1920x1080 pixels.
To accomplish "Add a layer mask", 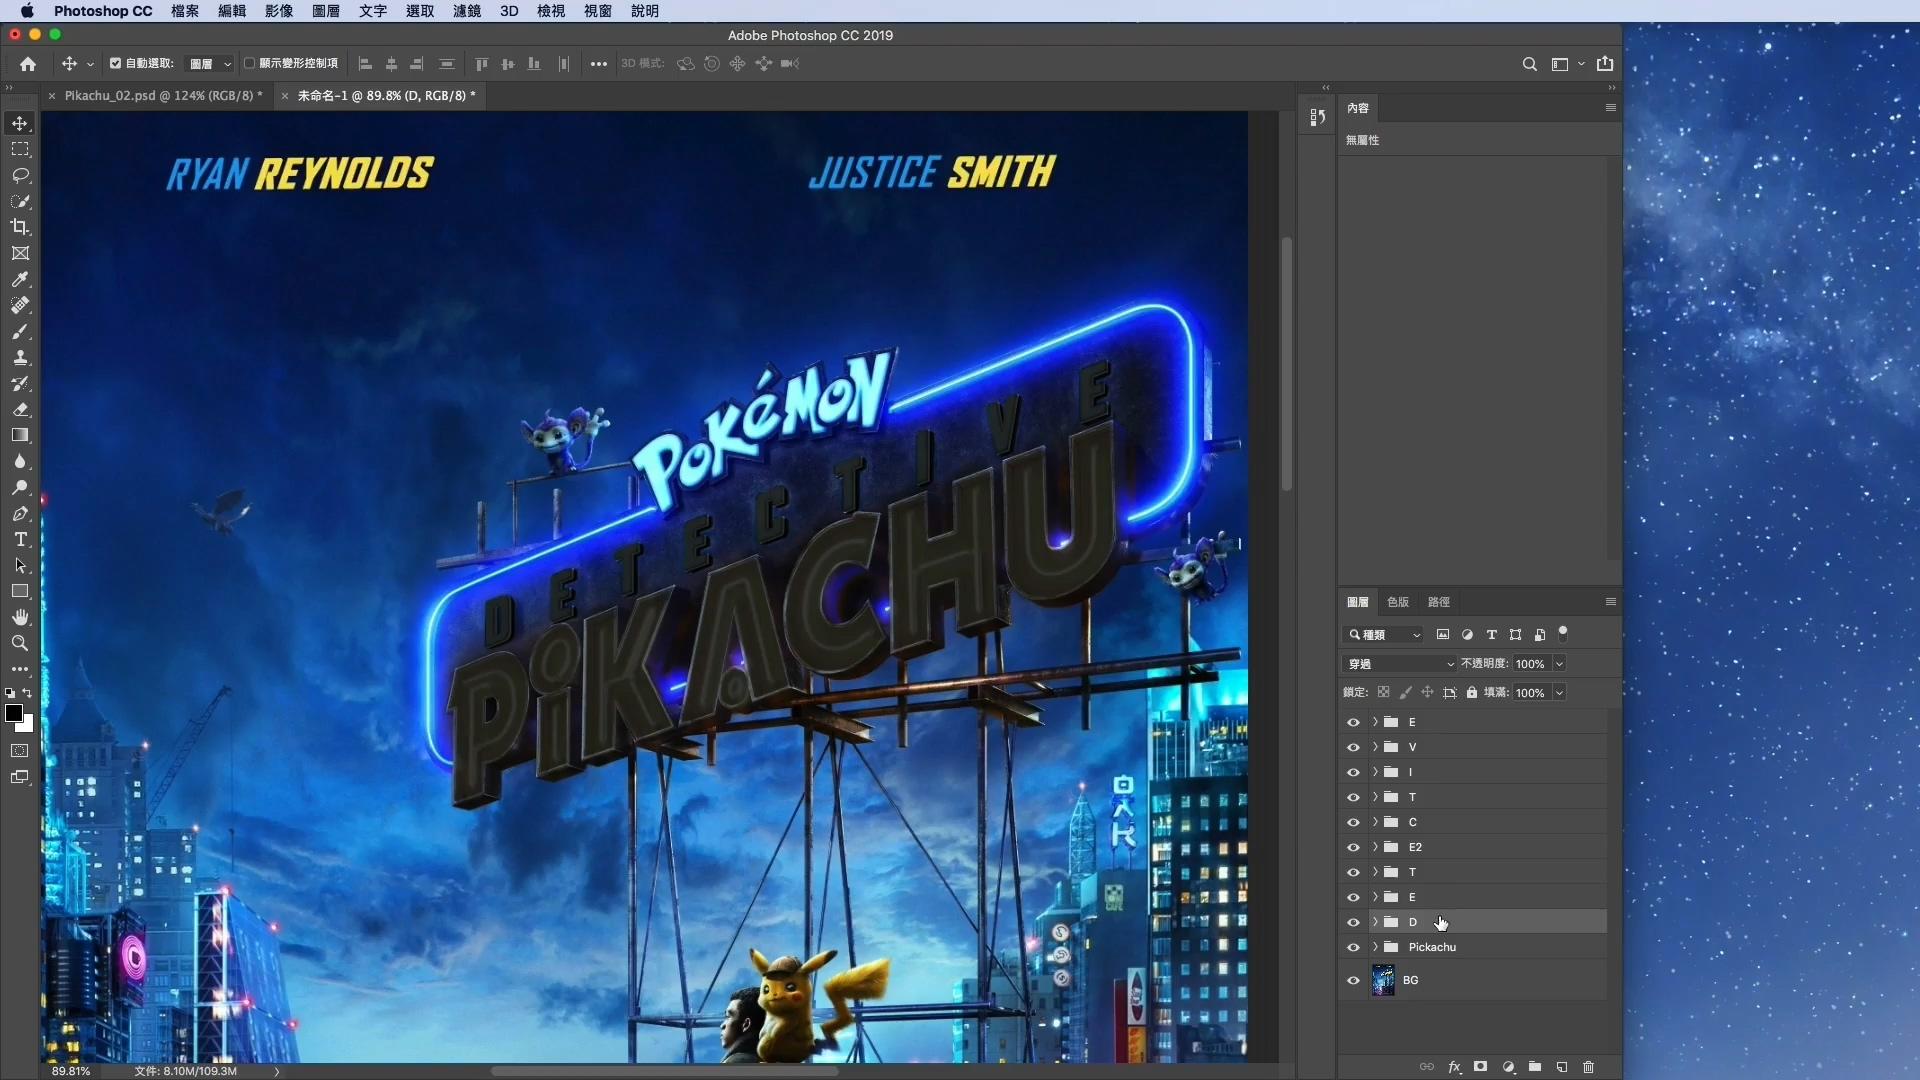I will (1481, 1067).
